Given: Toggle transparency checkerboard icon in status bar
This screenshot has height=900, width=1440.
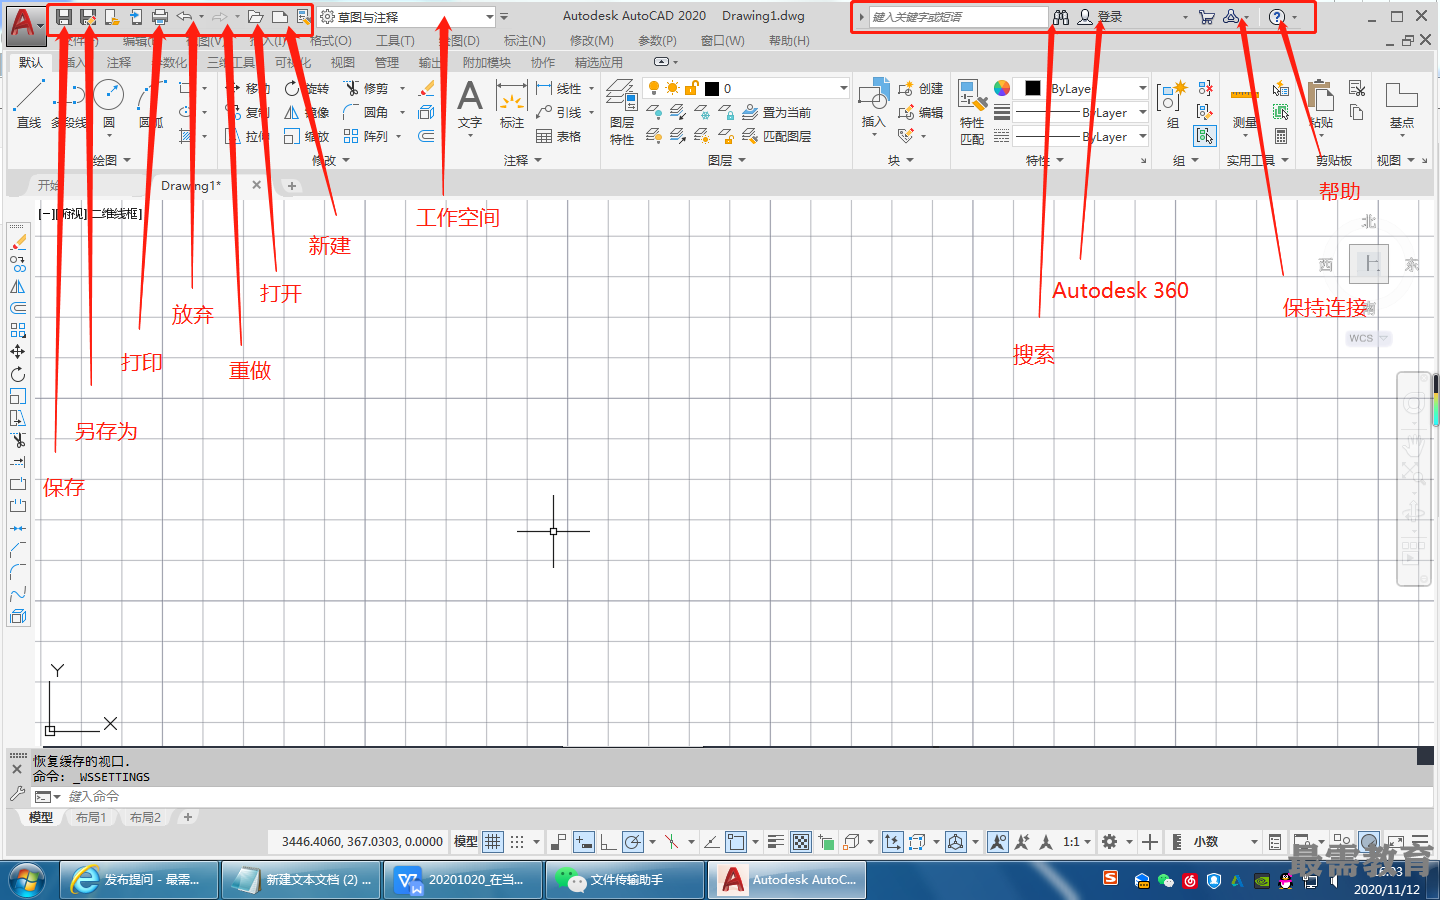Looking at the screenshot, I should tap(801, 842).
